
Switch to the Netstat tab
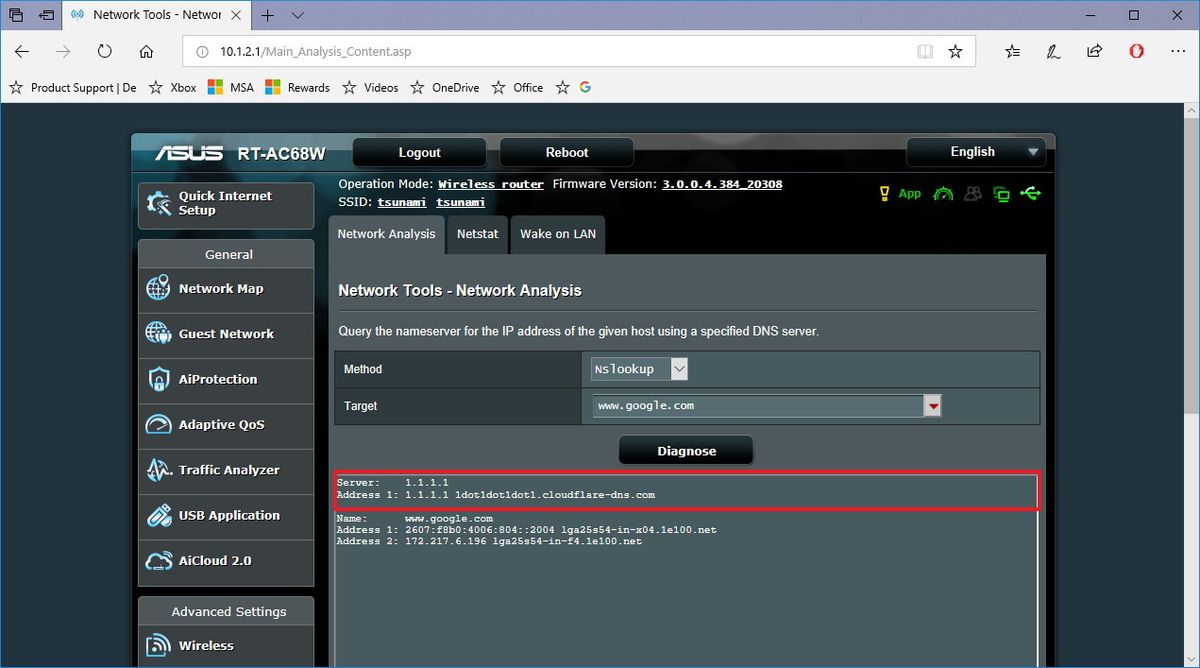(x=477, y=233)
